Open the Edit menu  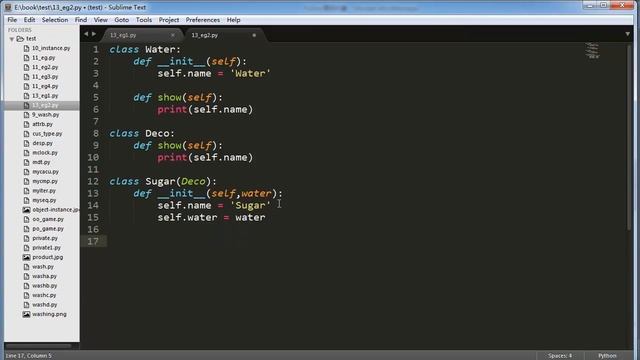29,20
